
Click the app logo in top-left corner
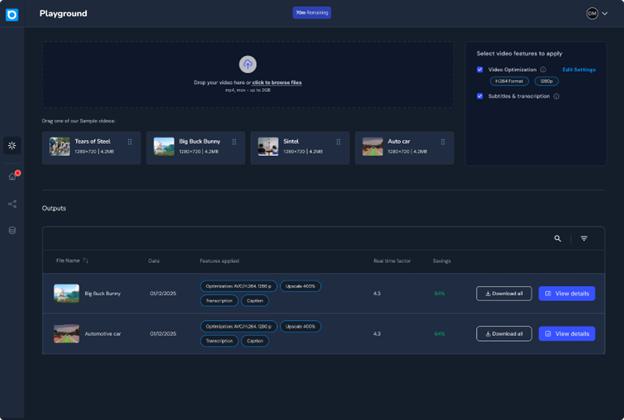click(x=12, y=15)
